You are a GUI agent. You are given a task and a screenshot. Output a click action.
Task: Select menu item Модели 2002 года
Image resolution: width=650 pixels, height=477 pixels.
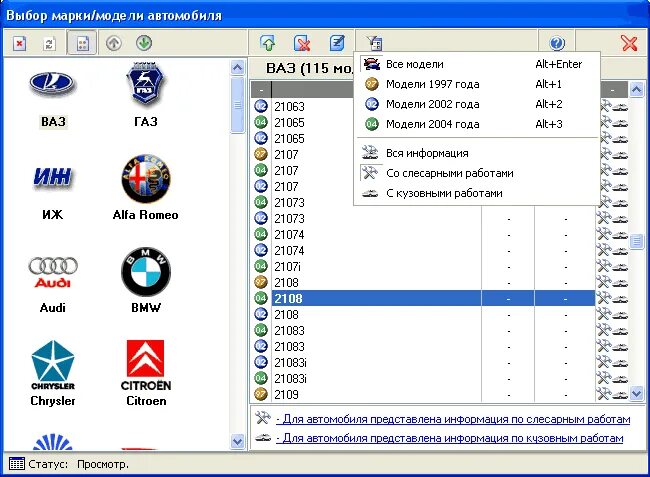[477, 104]
